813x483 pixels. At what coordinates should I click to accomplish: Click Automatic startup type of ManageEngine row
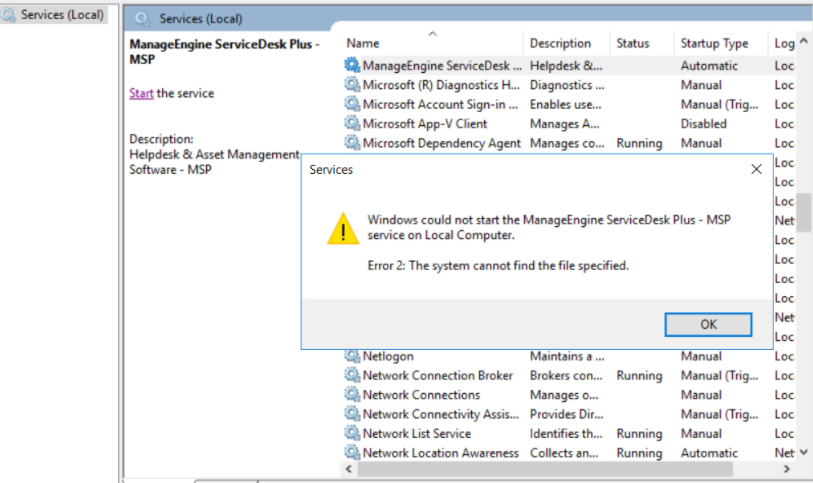[709, 66]
